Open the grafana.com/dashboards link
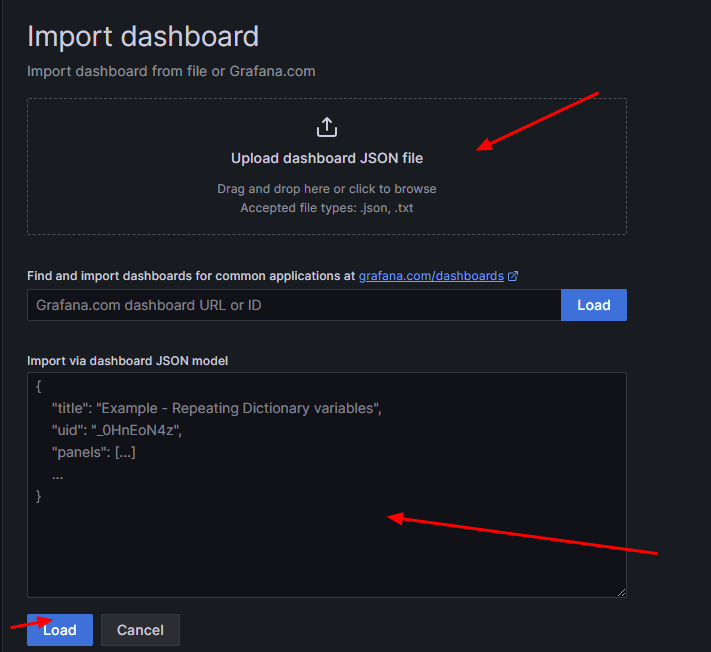Viewport: 711px width, 652px height. coord(431,276)
